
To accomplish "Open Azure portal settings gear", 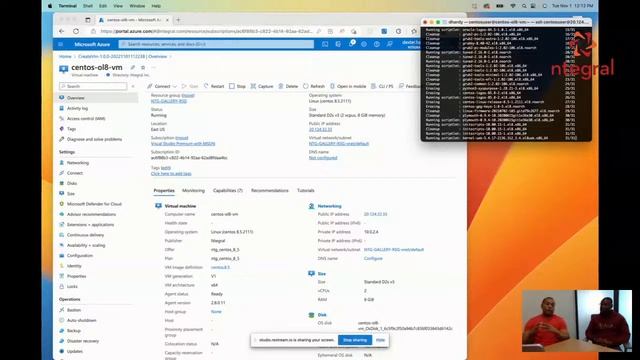I will click(364, 44).
